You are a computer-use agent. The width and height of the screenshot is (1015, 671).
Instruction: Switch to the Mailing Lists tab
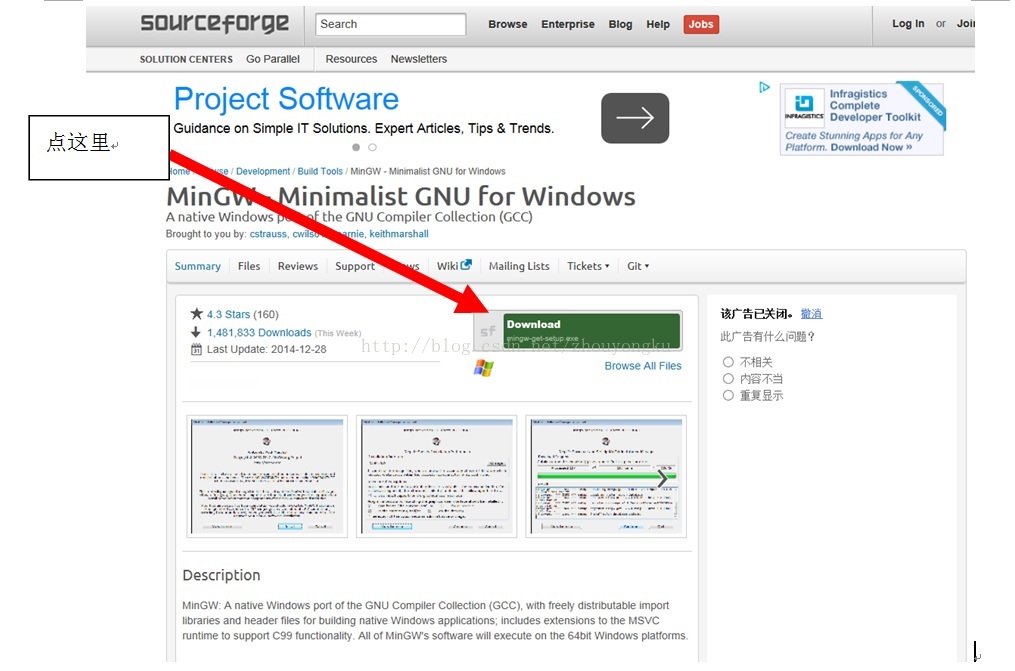pos(519,266)
